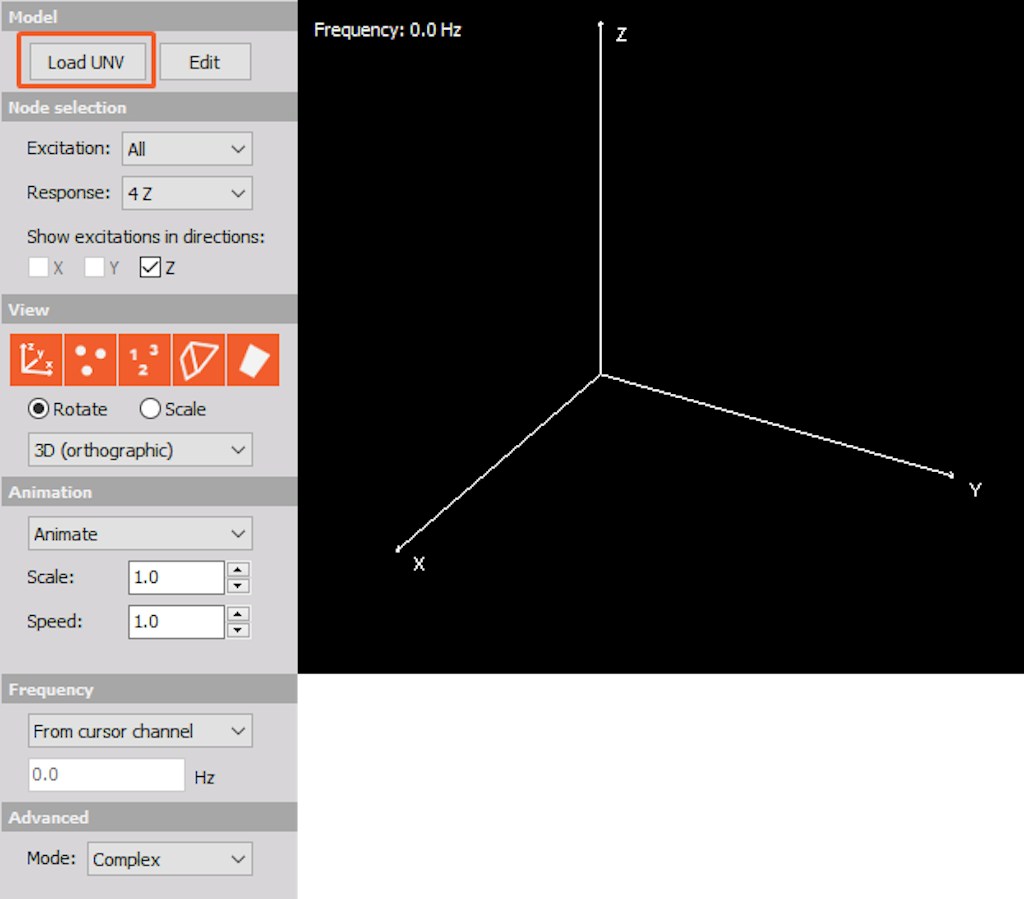Toggle the wireframe lines view icon
Viewport: 1024px width, 899px height.
[199, 360]
